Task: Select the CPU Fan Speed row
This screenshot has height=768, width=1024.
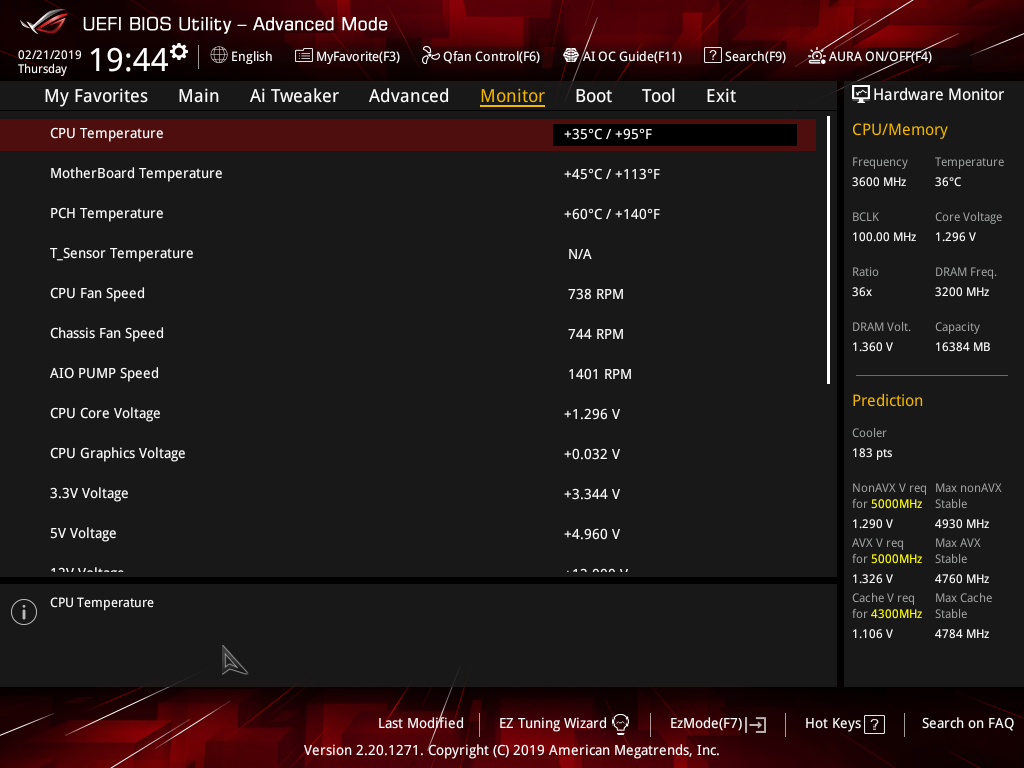Action: pyautogui.click(x=408, y=294)
